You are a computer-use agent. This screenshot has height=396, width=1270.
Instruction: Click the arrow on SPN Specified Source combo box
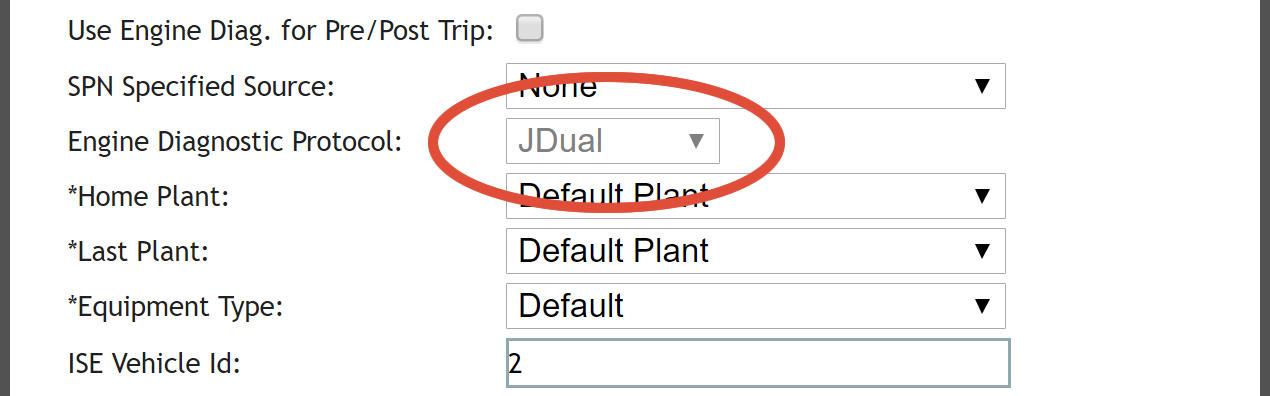pos(981,86)
